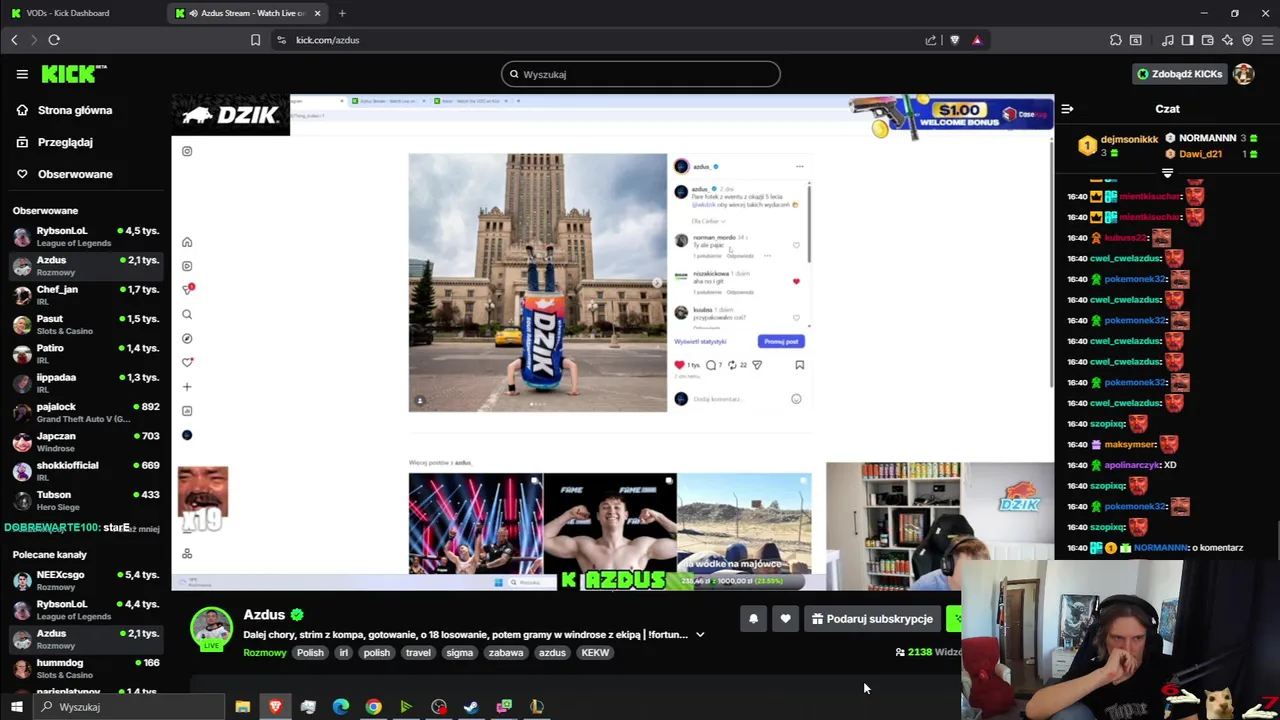1280x720 pixels.
Task: Toggle follow heart for Azdus
Action: 785,619
